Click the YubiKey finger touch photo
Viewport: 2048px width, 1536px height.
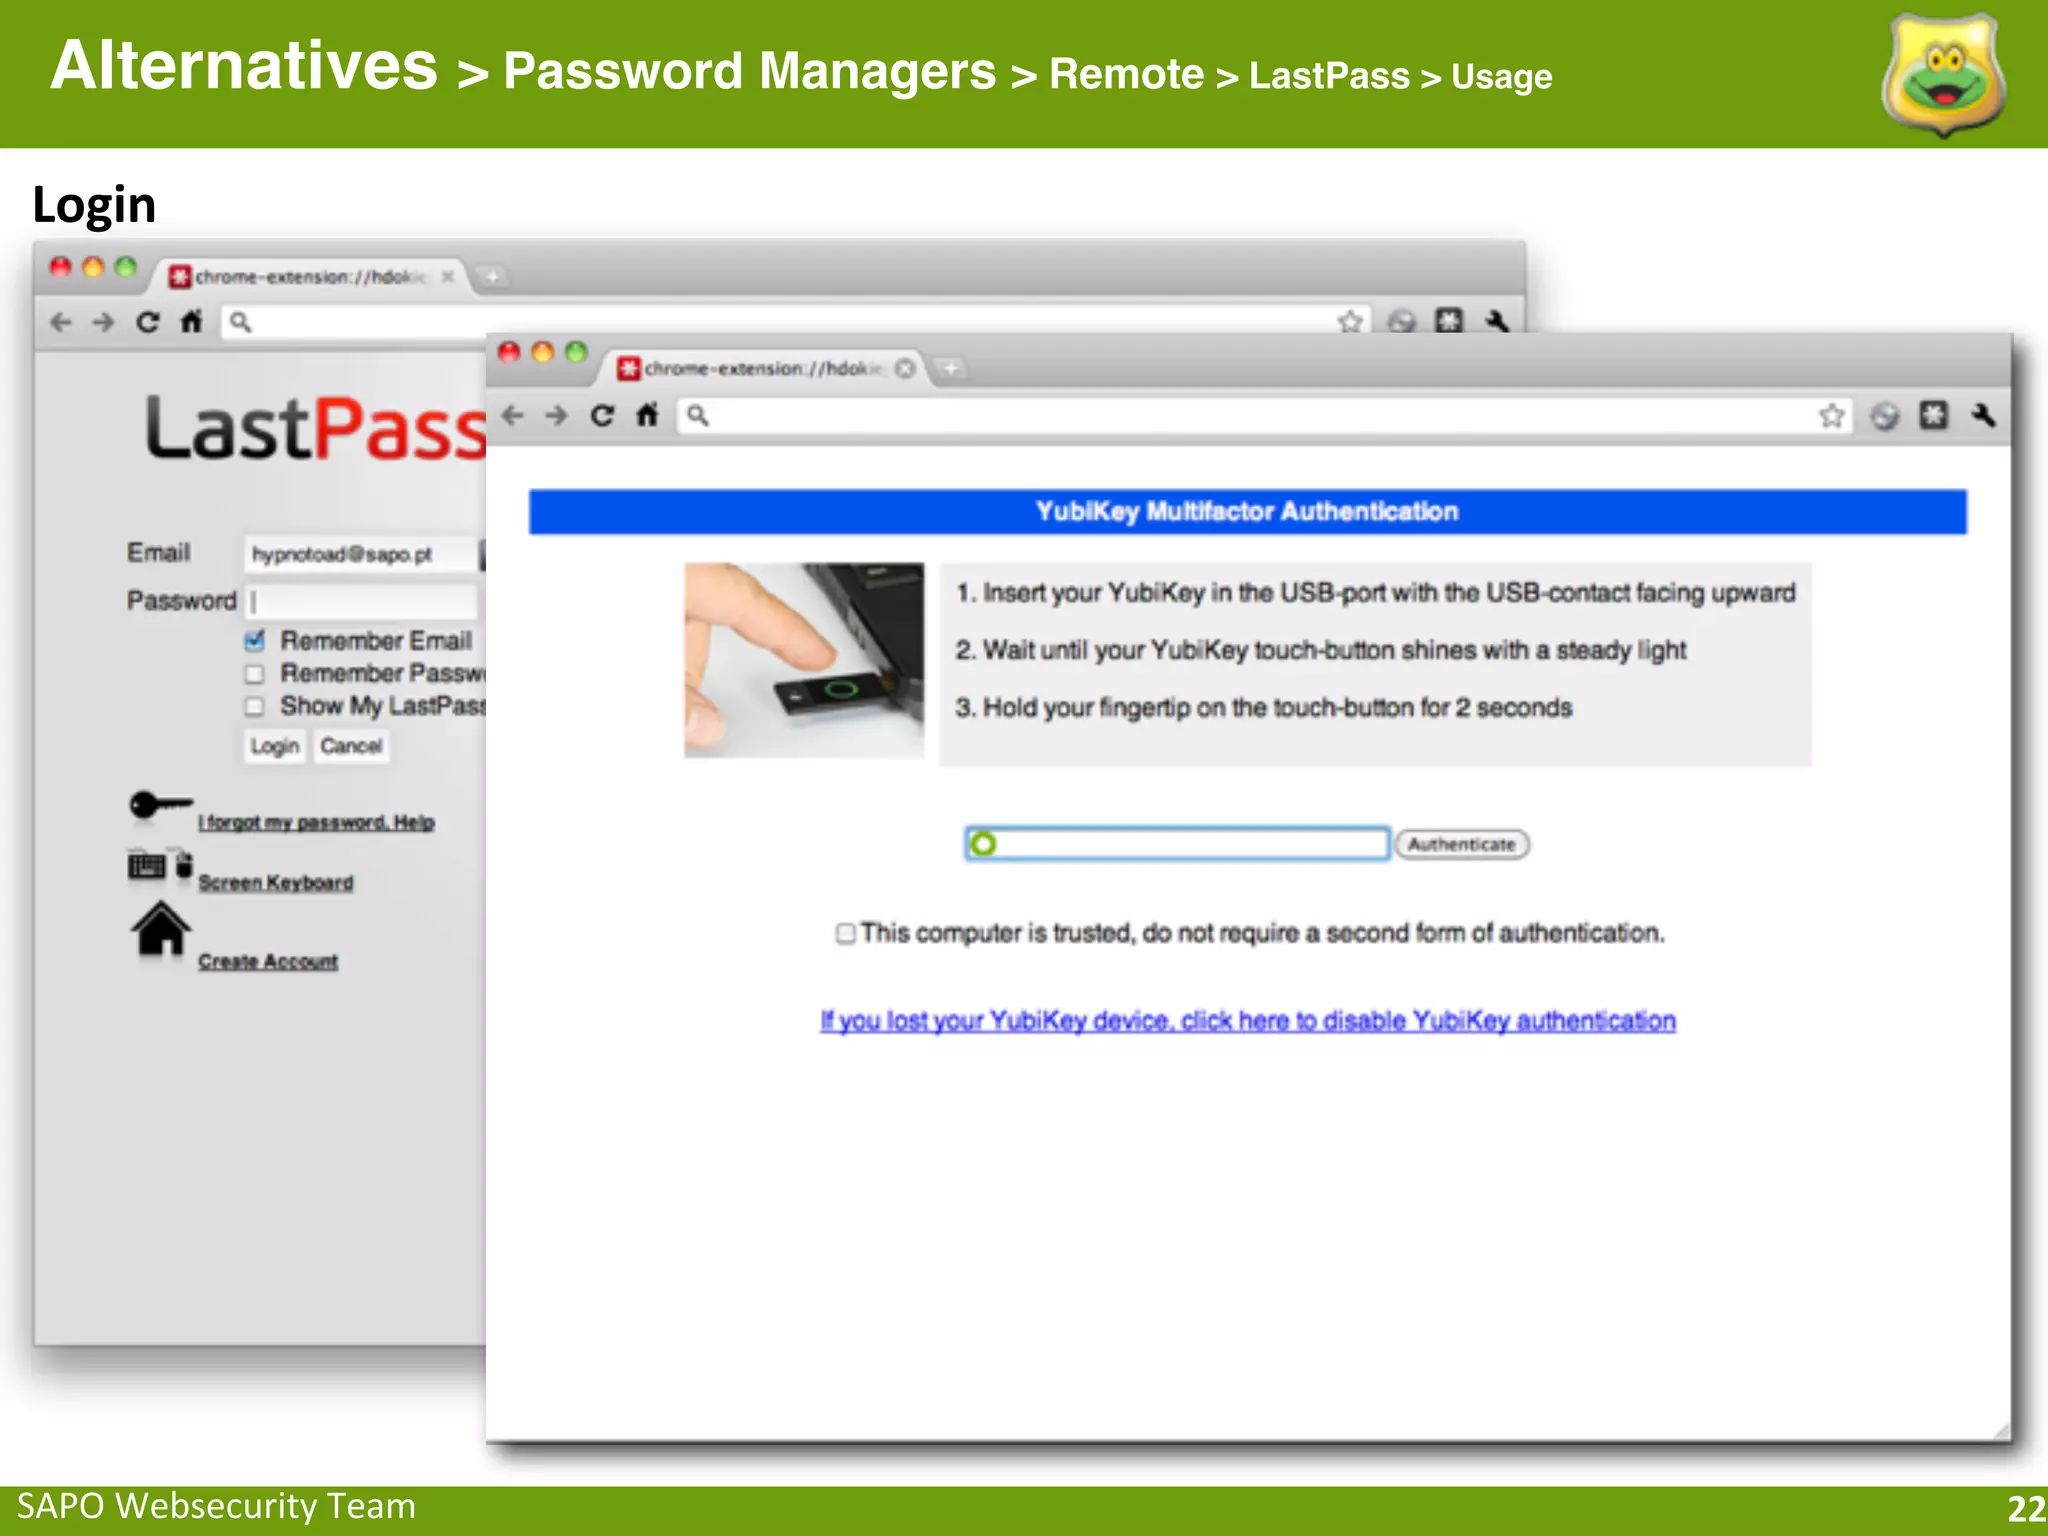(x=804, y=660)
